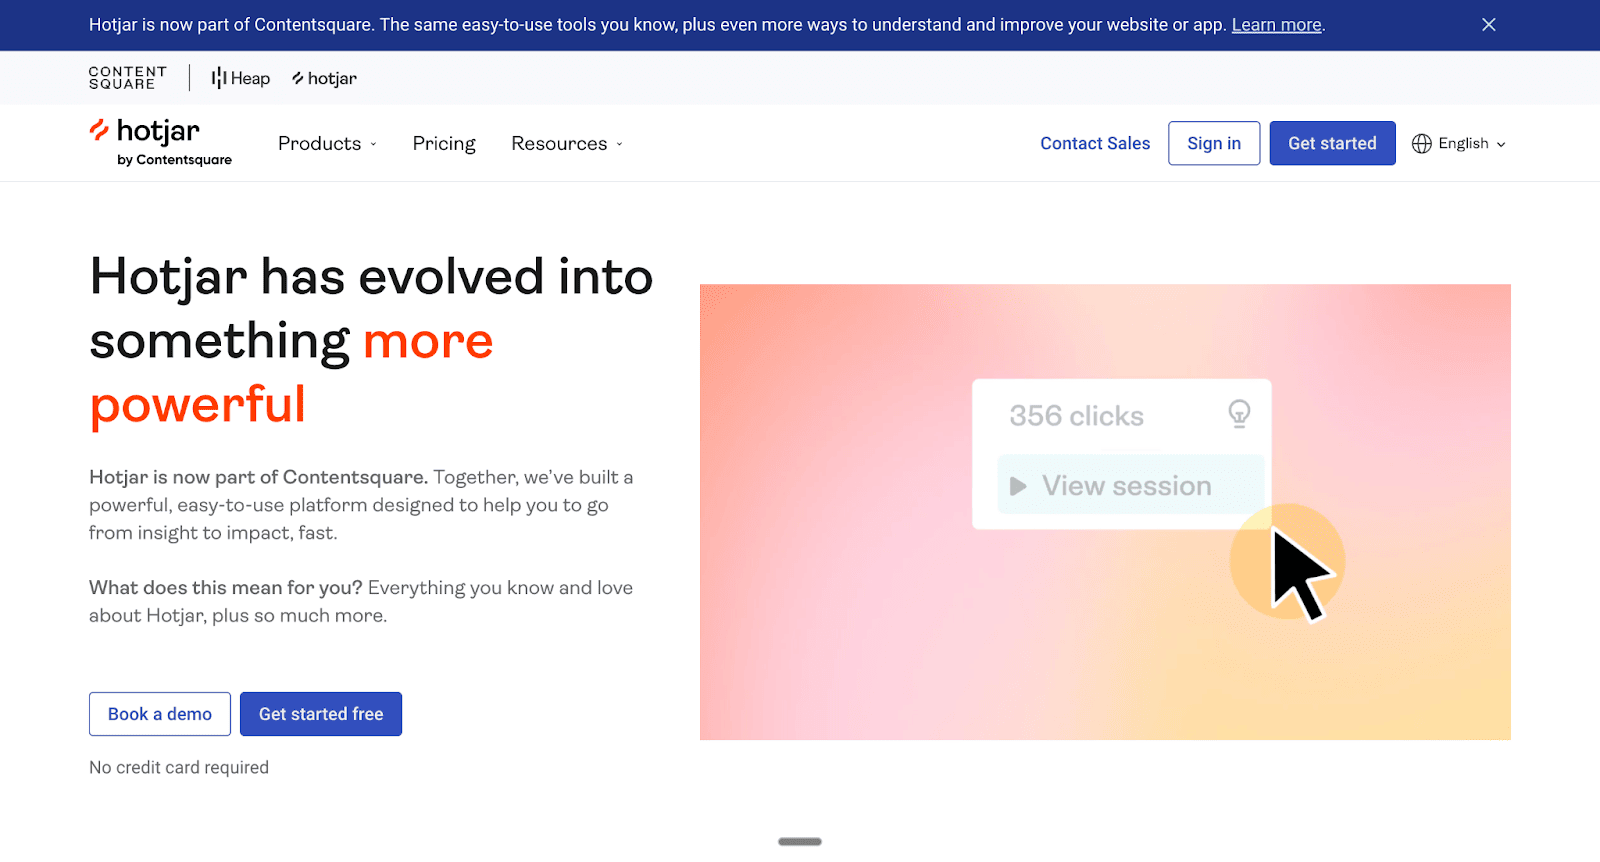
Task: Click the 356 clicks label
Action: pyautogui.click(x=1076, y=416)
